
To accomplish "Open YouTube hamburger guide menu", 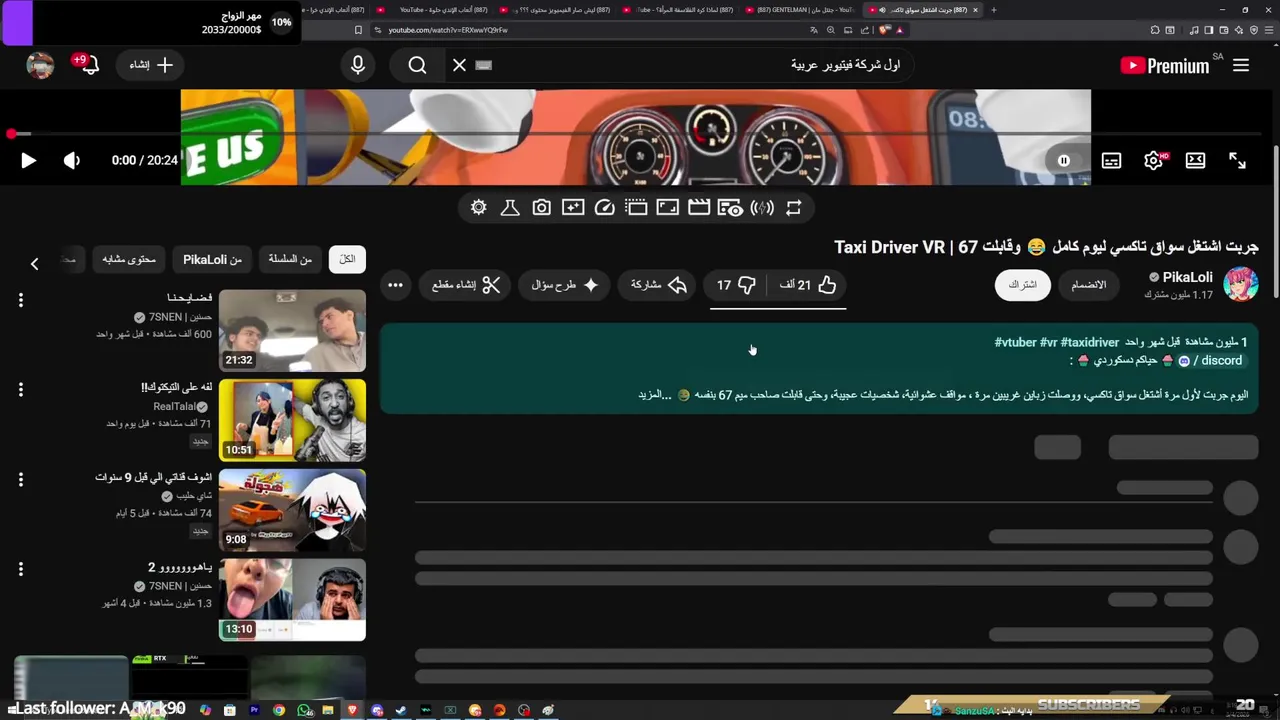I will click(x=1241, y=65).
